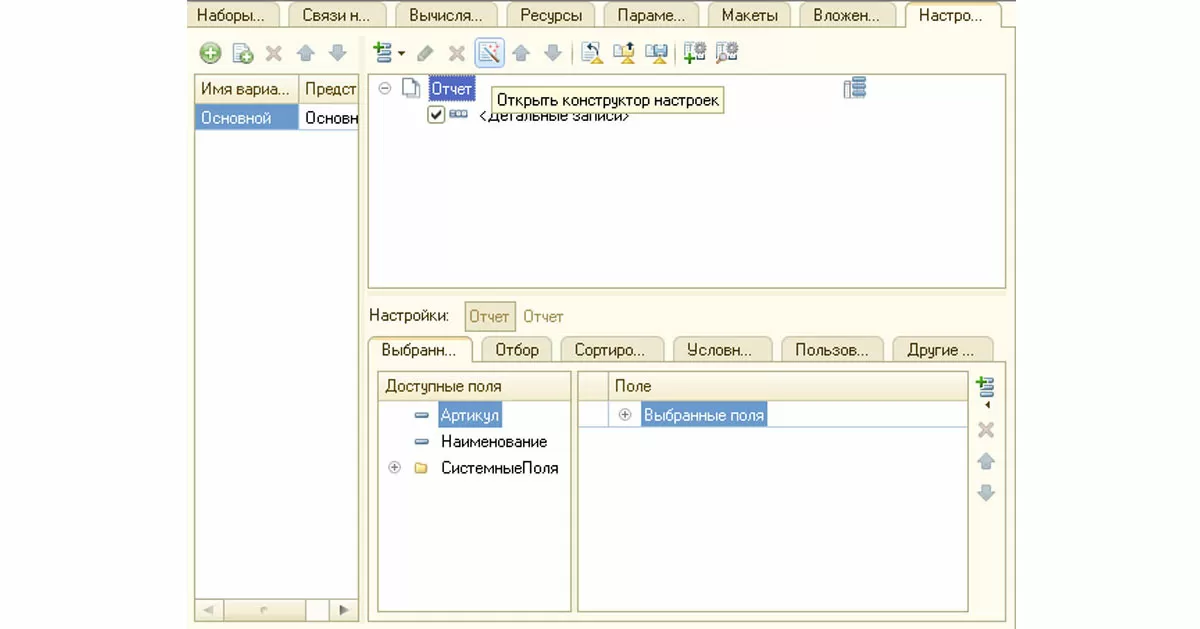Viewport: 1200px width, 629px height.
Task: Open the Отбор settings tab
Action: [x=516, y=350]
